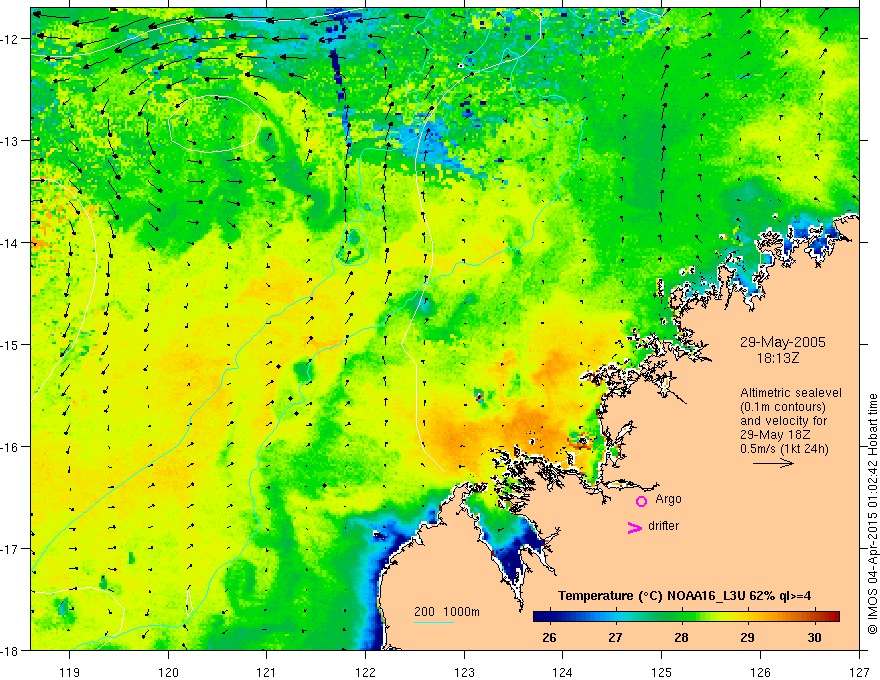Image resolution: width=880 pixels, height=680 pixels.
Task: Click longitude axis label '125'
Action: coord(662,672)
